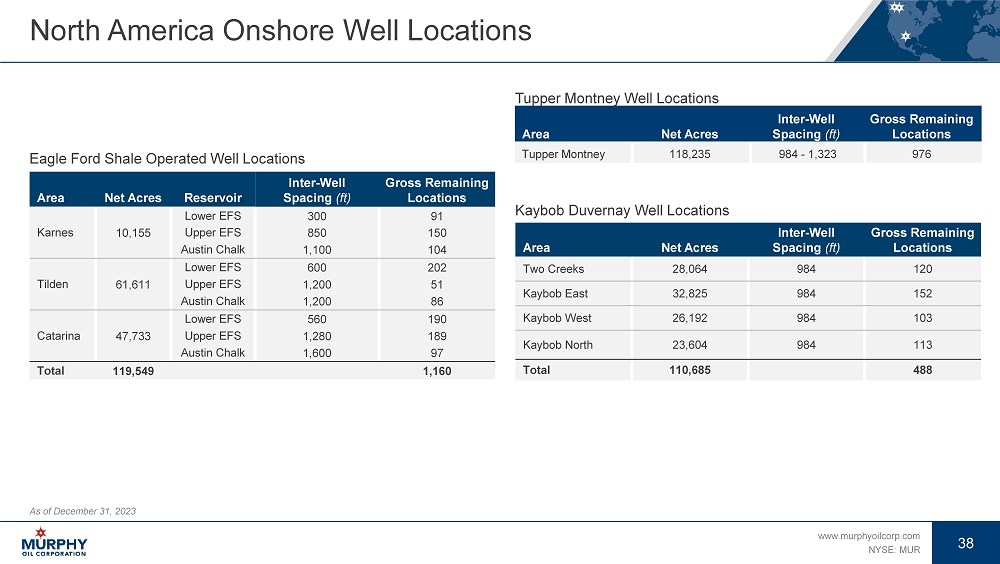Select the Tilden net acres value 61,611
Image resolution: width=1000 pixels, height=564 pixels.
pyautogui.click(x=132, y=284)
